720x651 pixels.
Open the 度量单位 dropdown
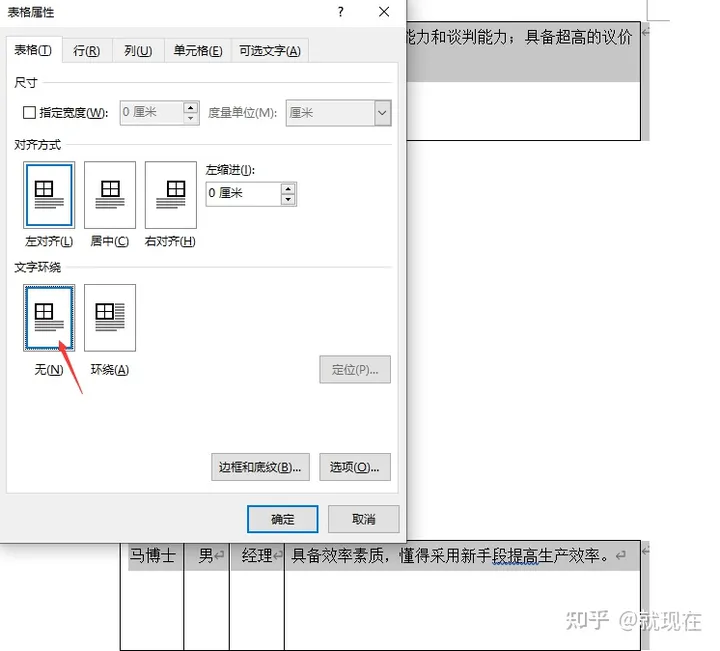(382, 113)
